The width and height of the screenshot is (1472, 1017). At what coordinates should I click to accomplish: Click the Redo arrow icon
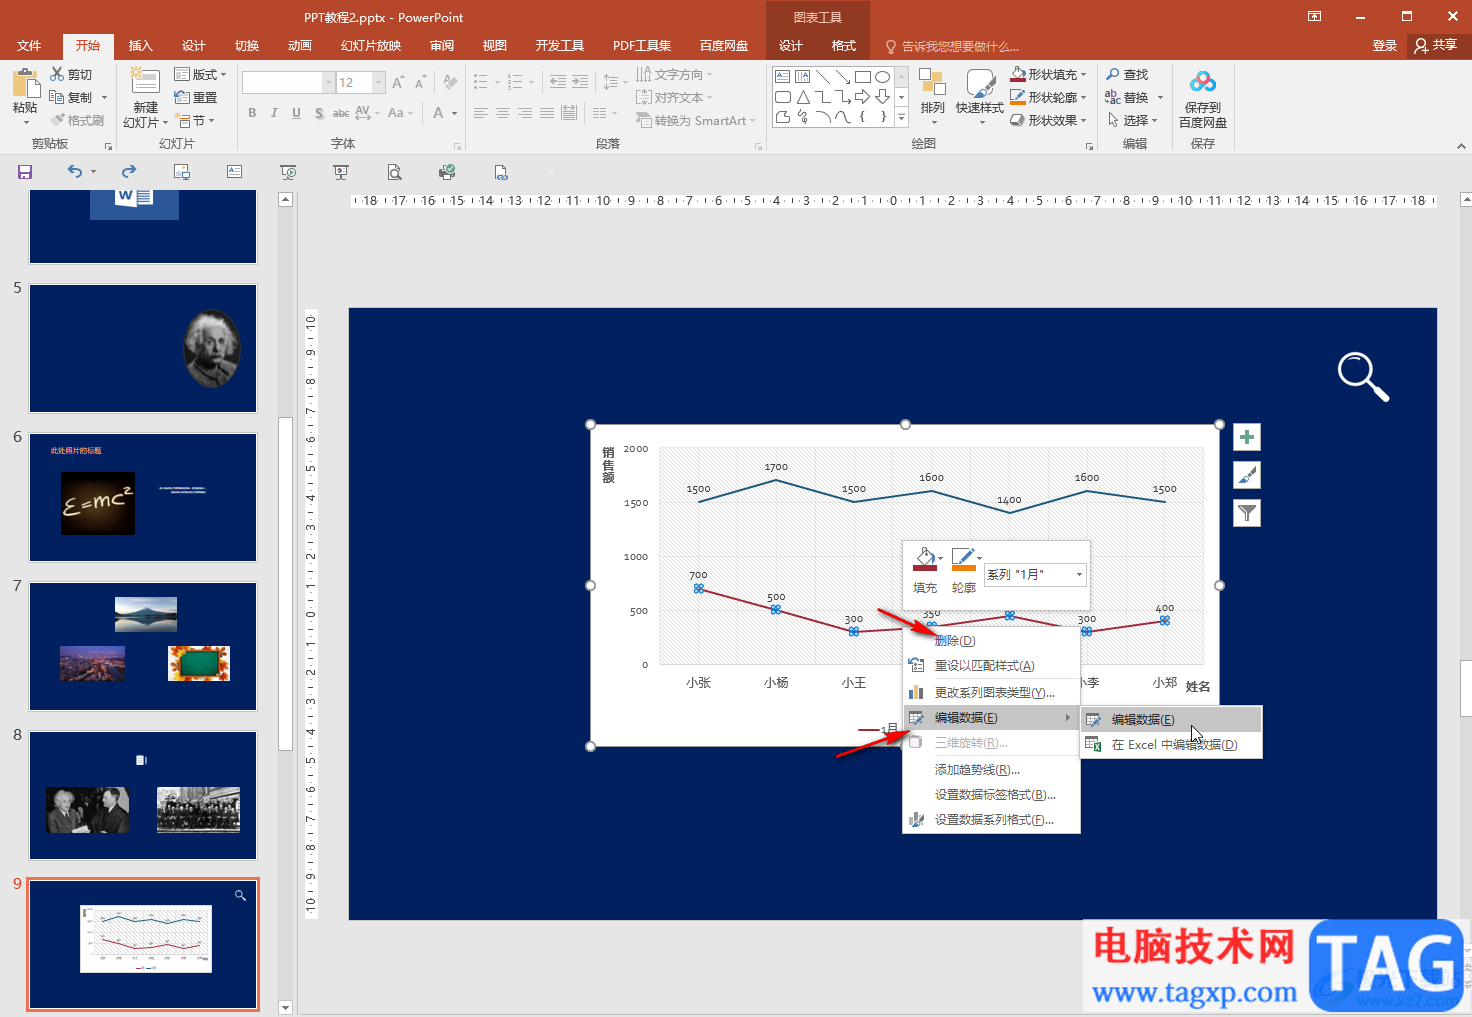(129, 172)
